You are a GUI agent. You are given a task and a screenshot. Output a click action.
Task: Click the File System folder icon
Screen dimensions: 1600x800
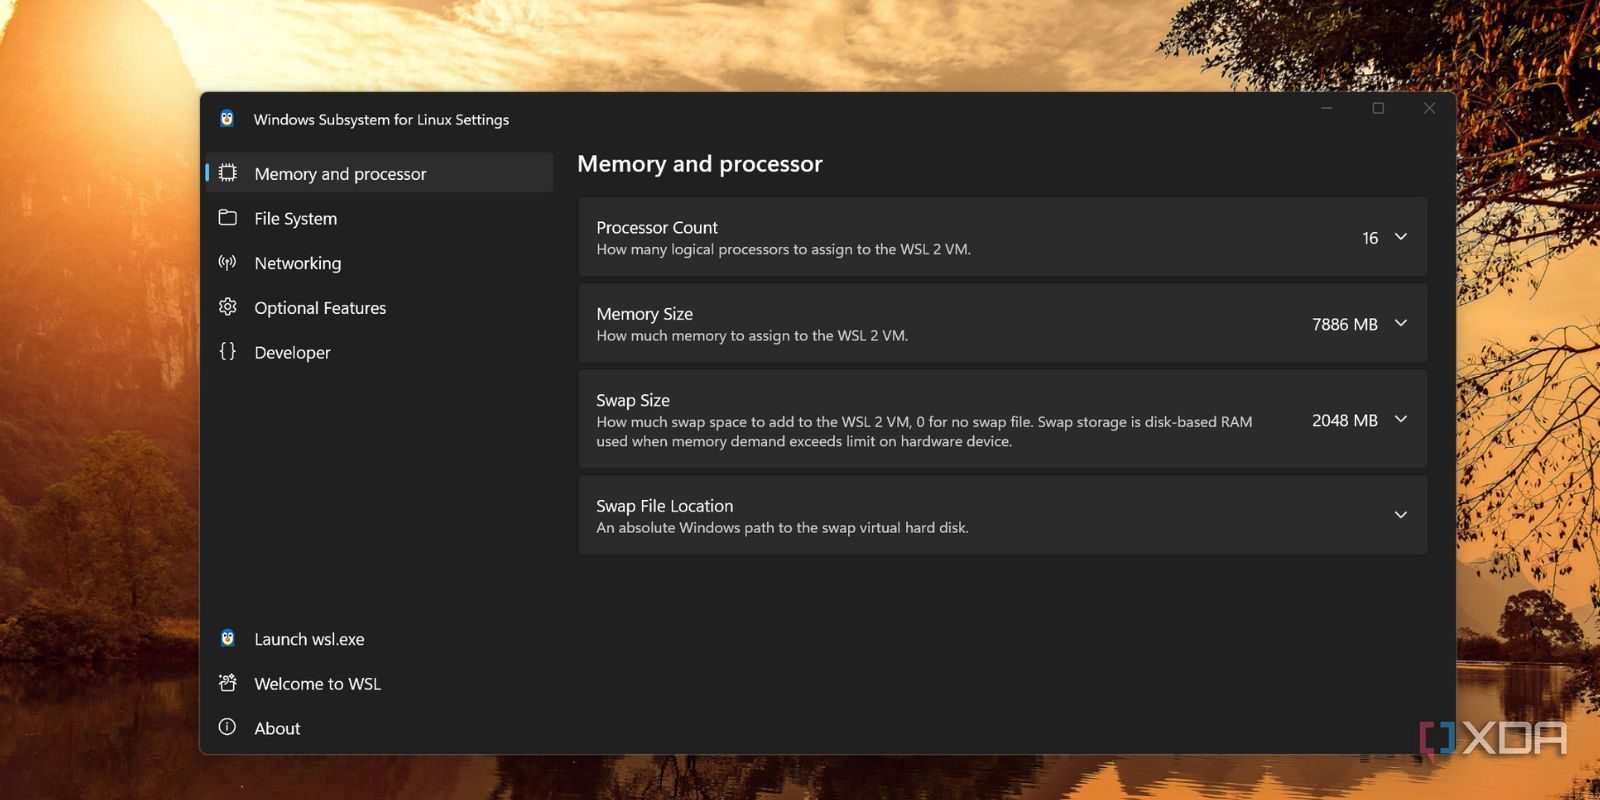tap(228, 218)
